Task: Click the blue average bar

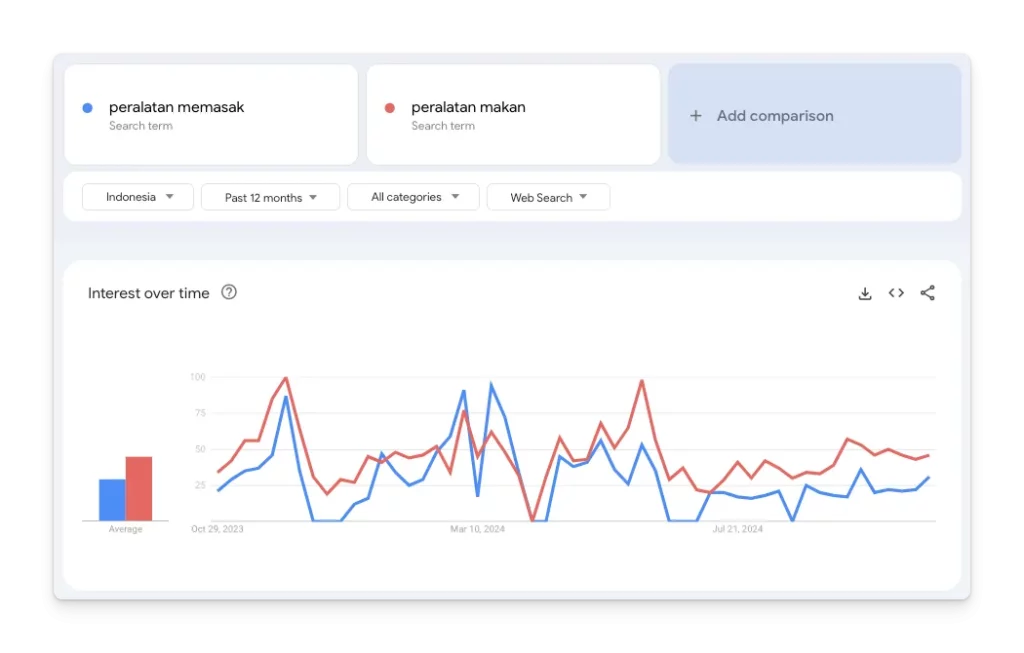Action: [112, 500]
